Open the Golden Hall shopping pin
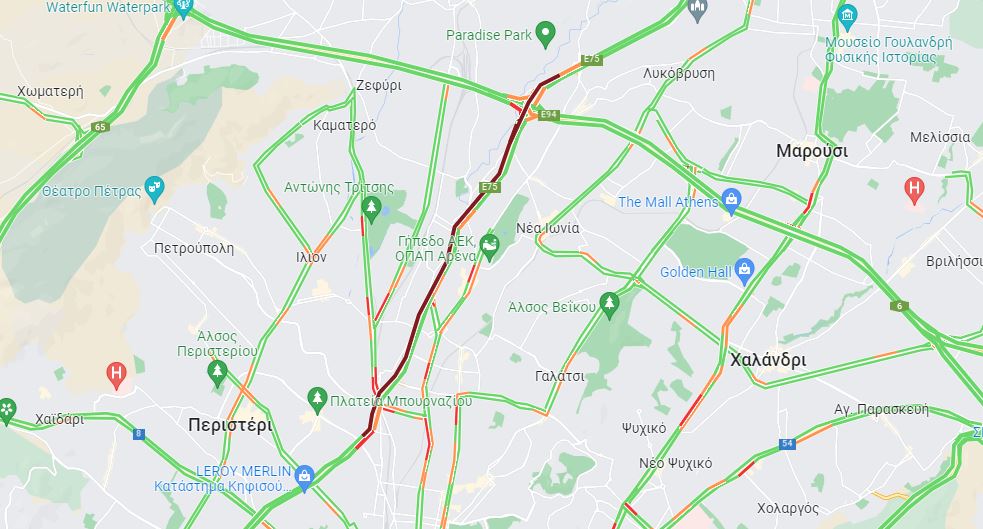The width and height of the screenshot is (983, 529). pyautogui.click(x=744, y=271)
